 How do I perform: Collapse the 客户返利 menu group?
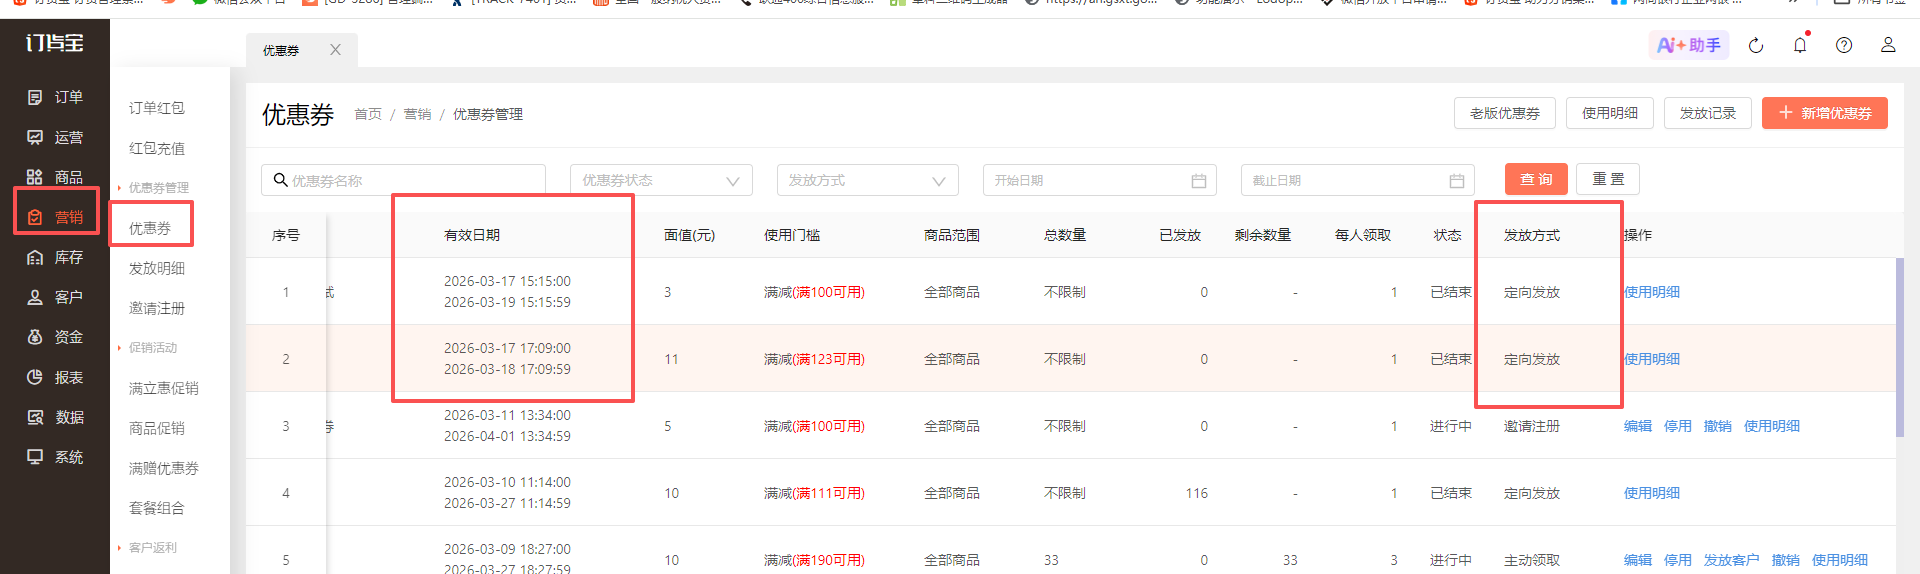[147, 548]
